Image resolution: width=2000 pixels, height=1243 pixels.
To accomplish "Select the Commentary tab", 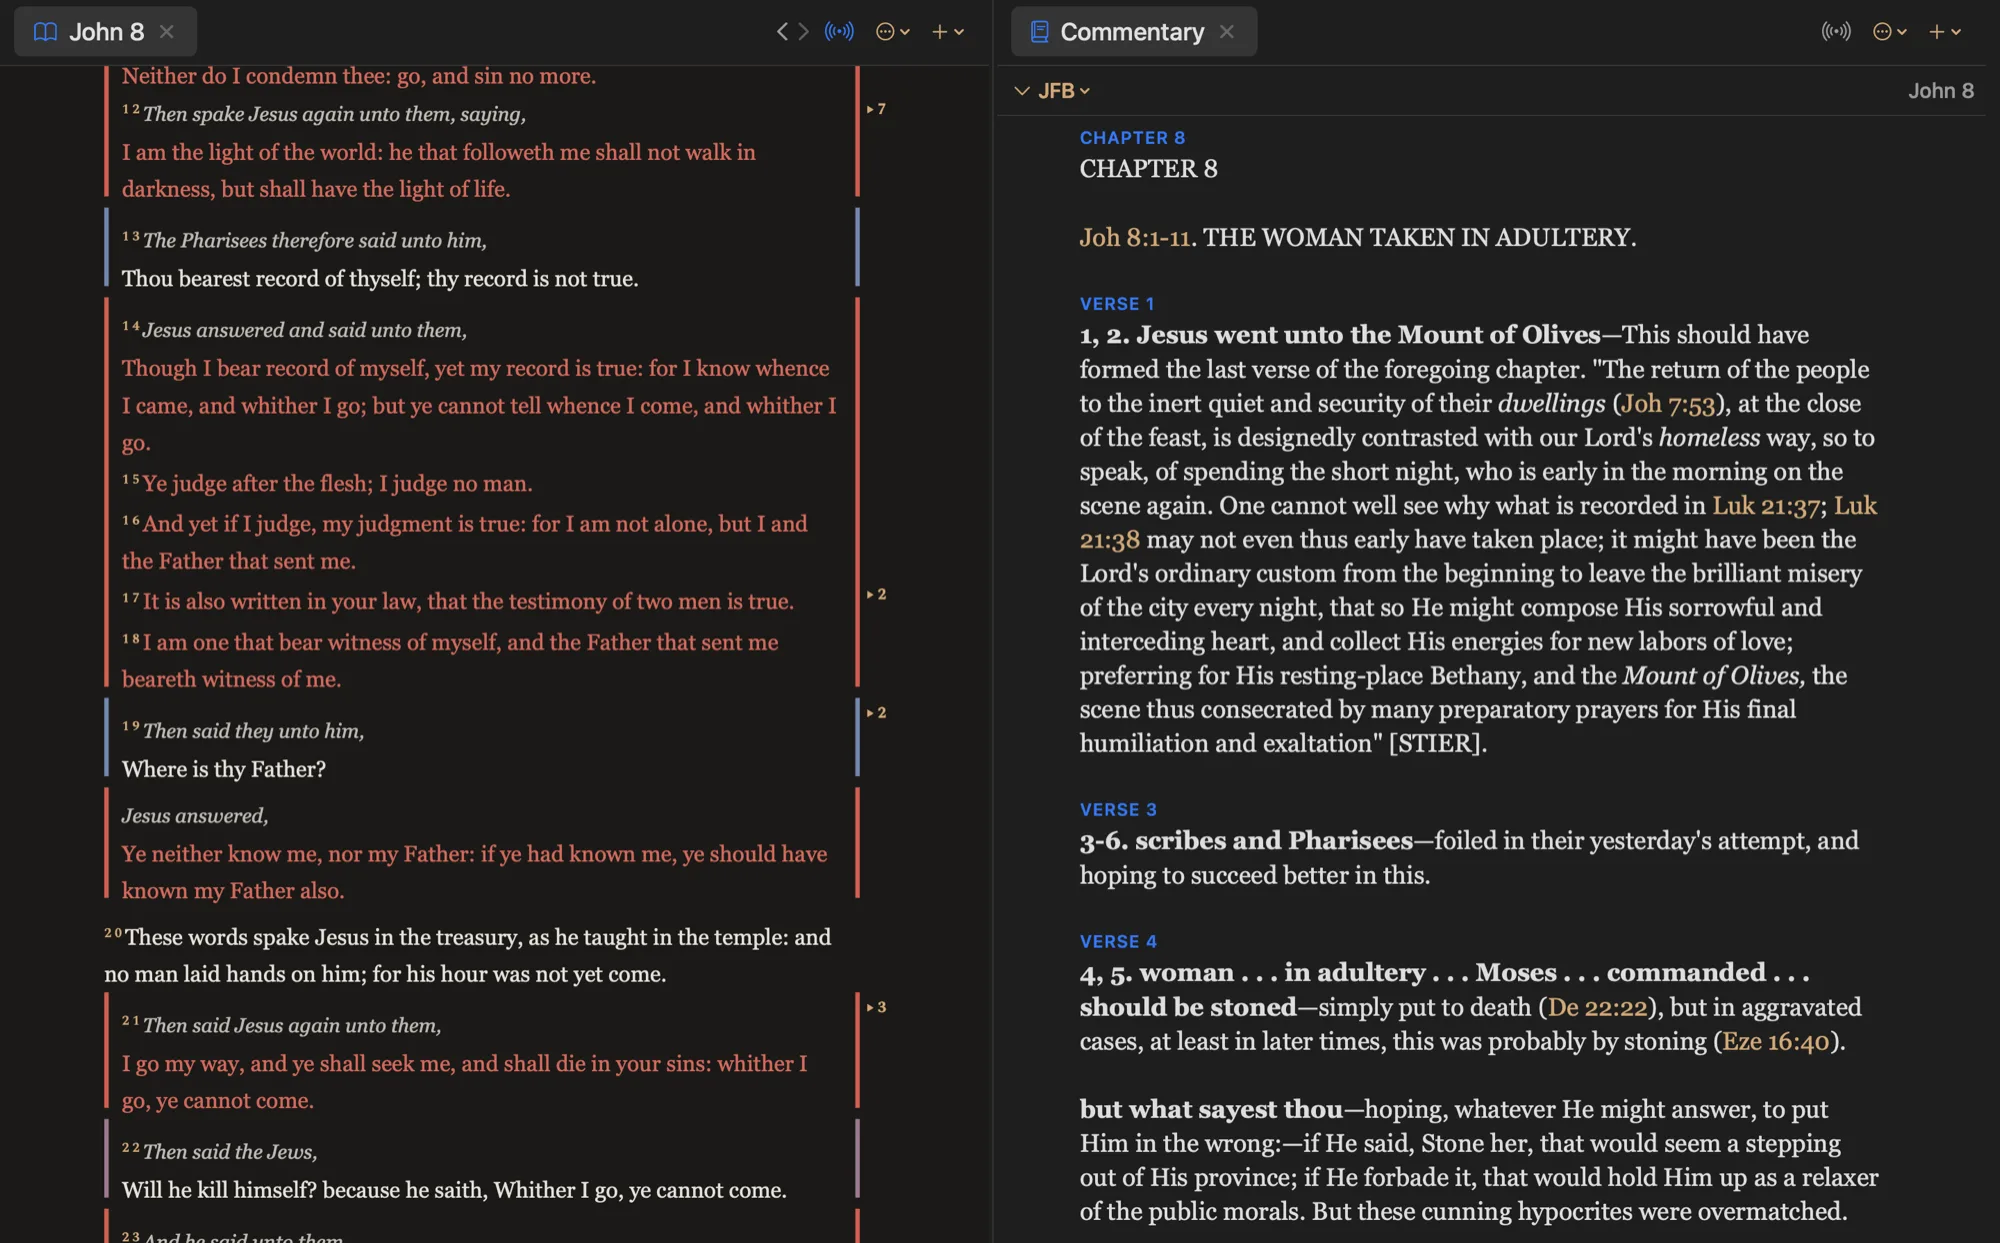I will [1133, 32].
